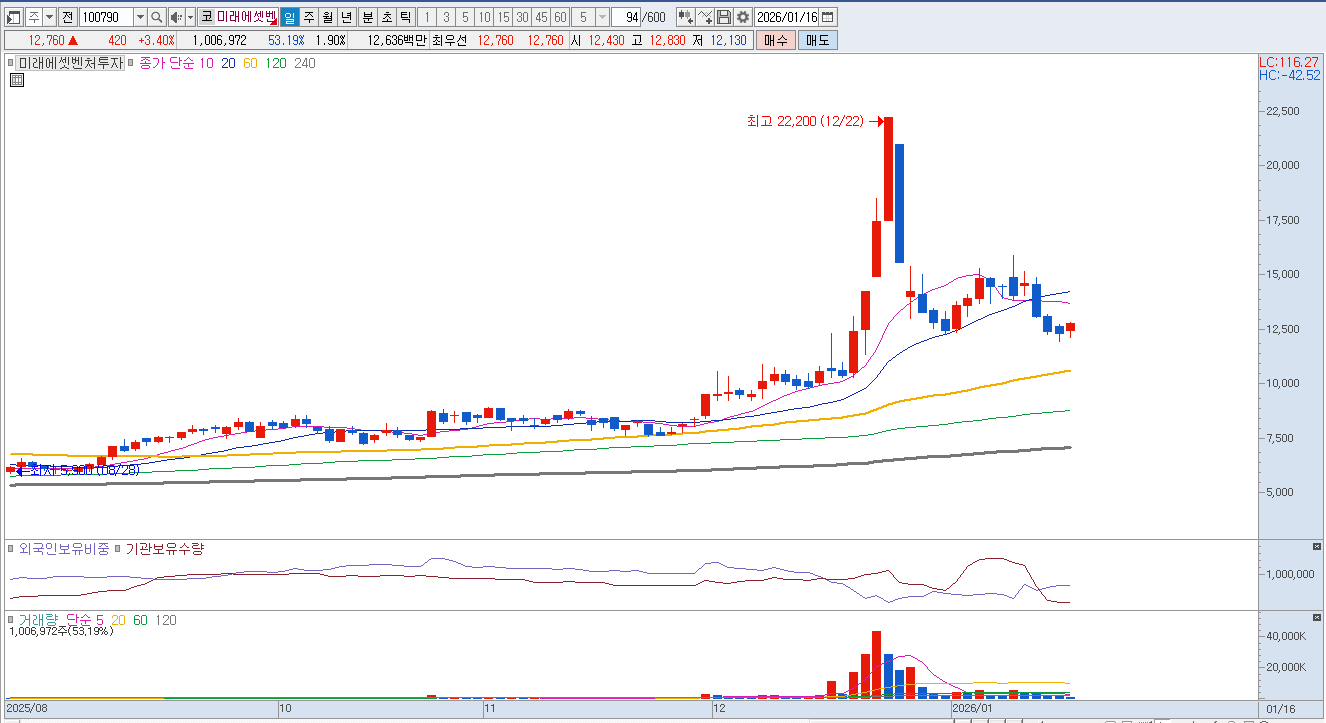1326x723 pixels.
Task: Expand the dropdown arrow next to 주
Action: point(49,17)
